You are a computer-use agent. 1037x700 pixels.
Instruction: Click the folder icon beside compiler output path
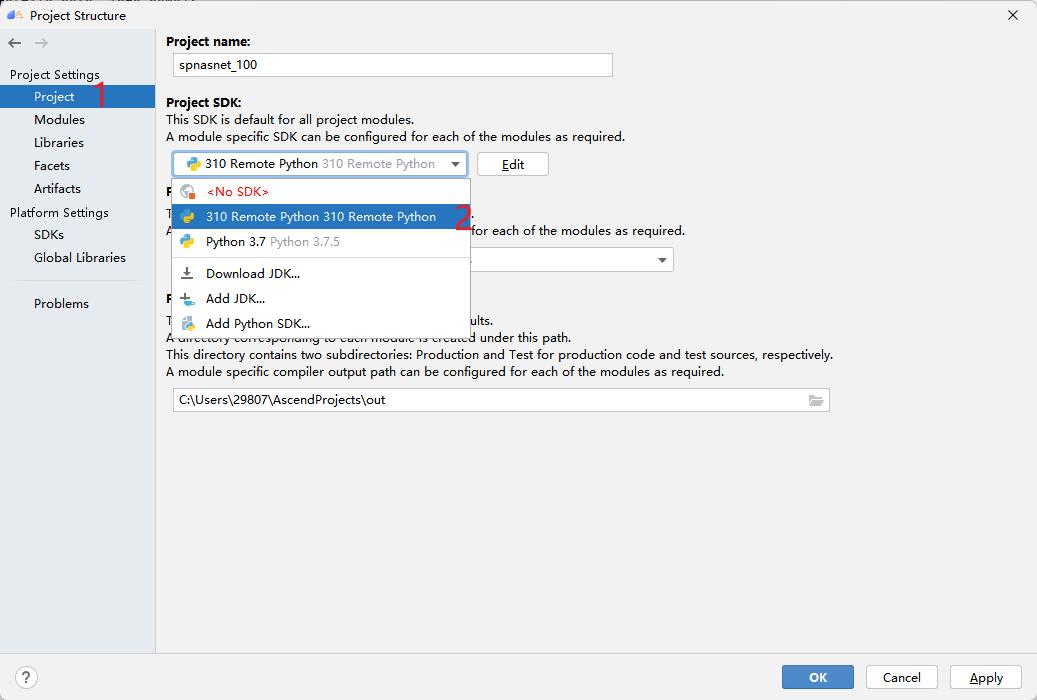pyautogui.click(x=817, y=400)
